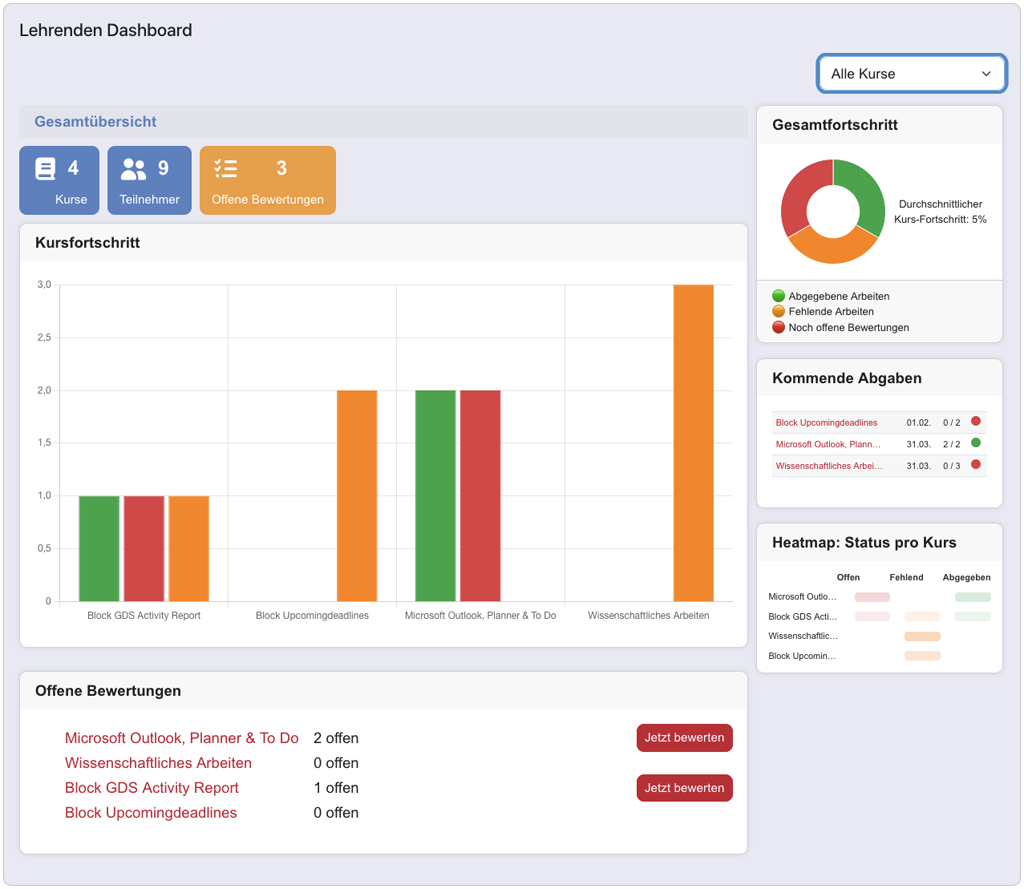Click the book icon on Kurse tile
1024x889 pixels.
pyautogui.click(x=45, y=169)
